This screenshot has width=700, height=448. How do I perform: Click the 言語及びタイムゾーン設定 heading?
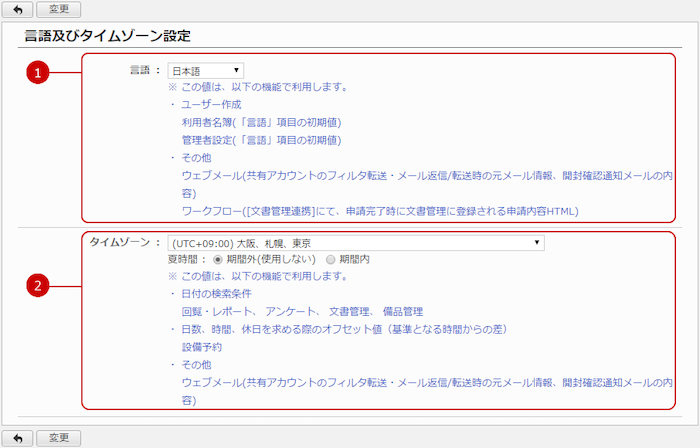coord(108,36)
